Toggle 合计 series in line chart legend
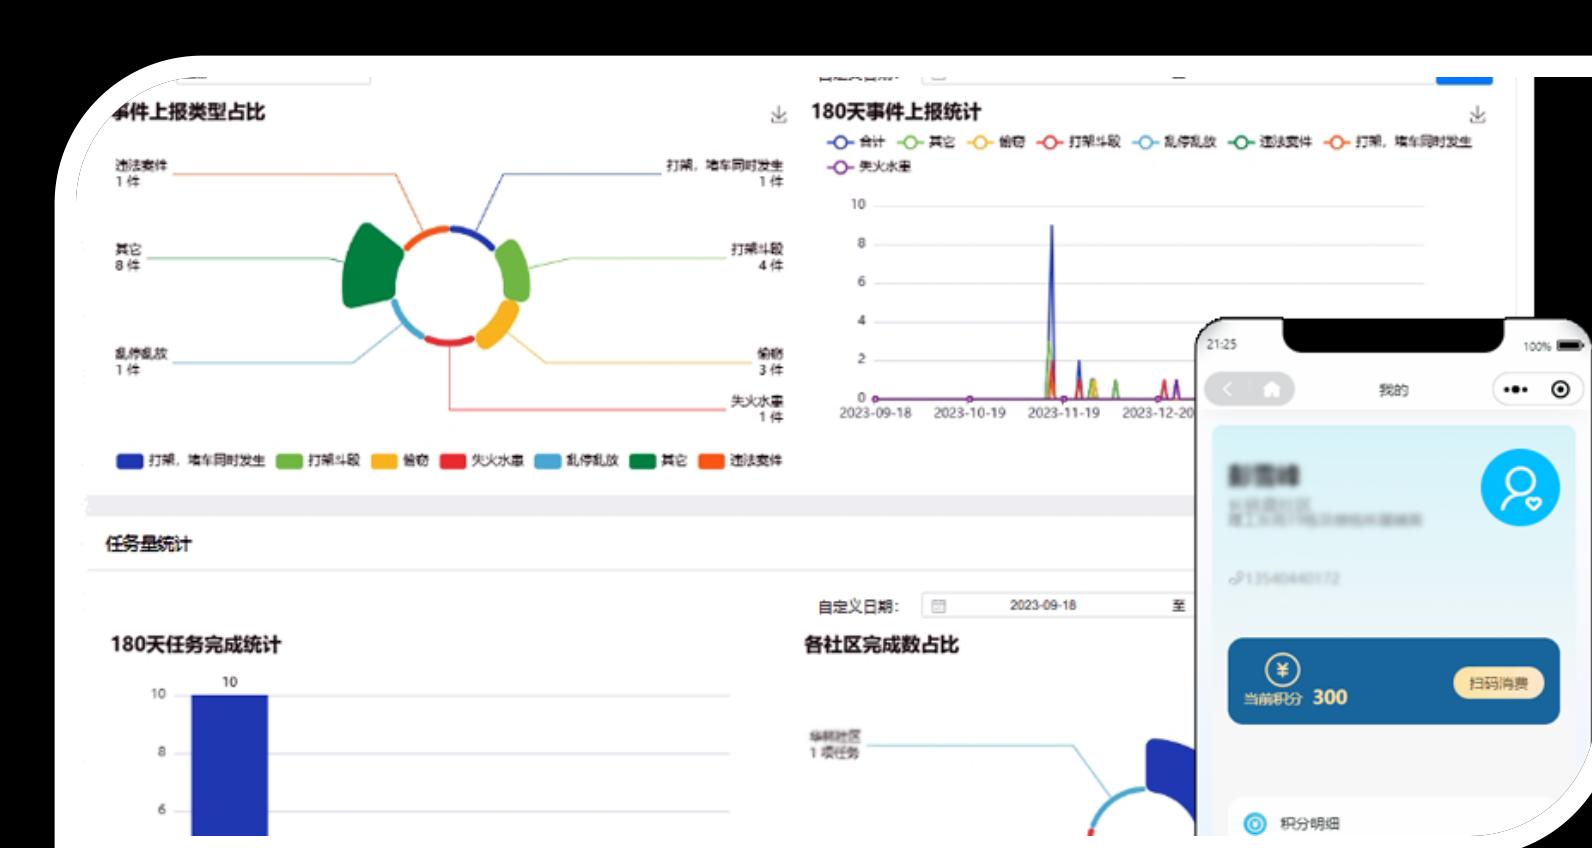 tap(856, 142)
